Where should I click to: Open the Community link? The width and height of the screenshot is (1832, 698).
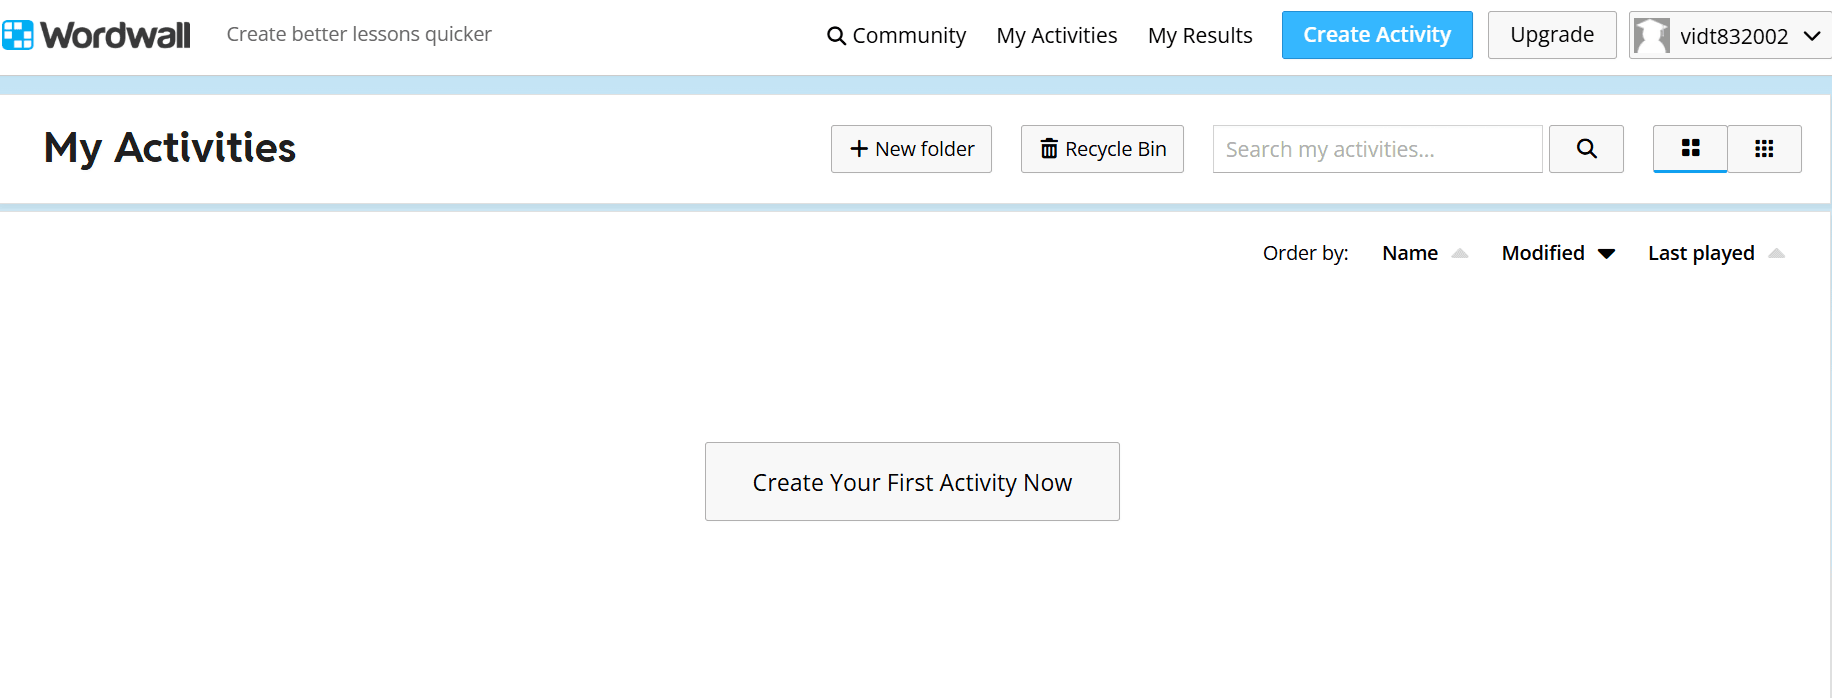(x=909, y=36)
